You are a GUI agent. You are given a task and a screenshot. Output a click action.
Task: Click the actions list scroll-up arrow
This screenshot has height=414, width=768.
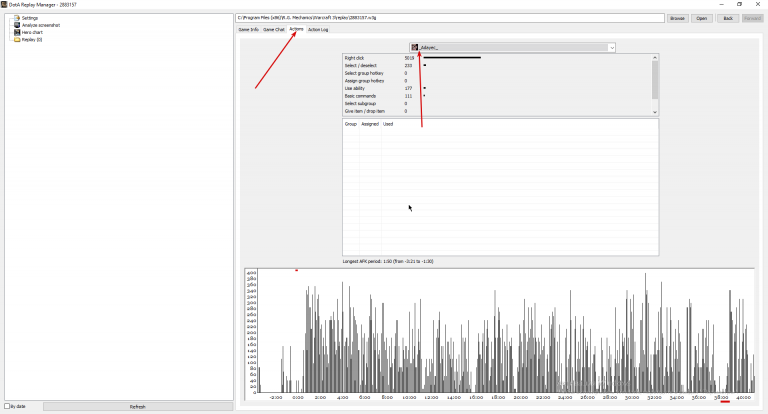coord(655,58)
